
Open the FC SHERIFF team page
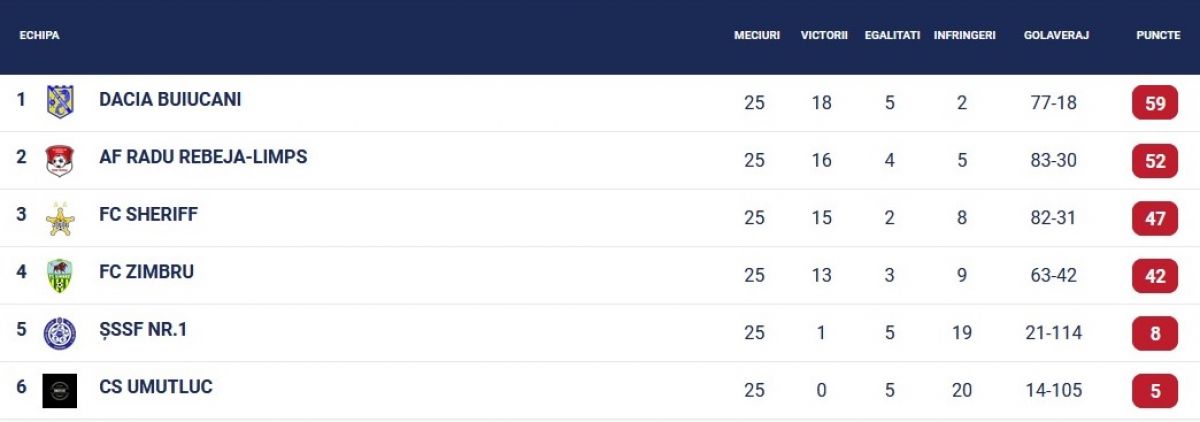148,215
